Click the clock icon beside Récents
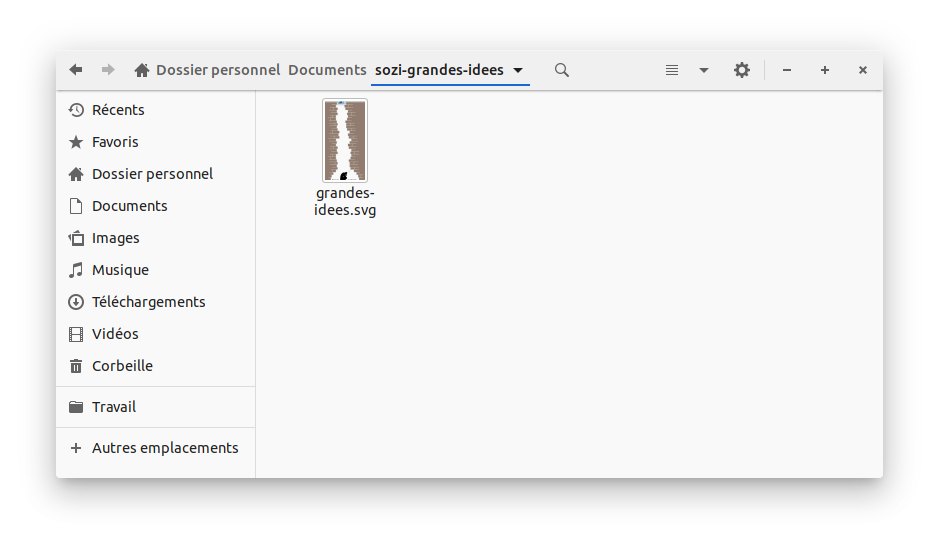Image resolution: width=939 pixels, height=540 pixels. pyautogui.click(x=76, y=110)
